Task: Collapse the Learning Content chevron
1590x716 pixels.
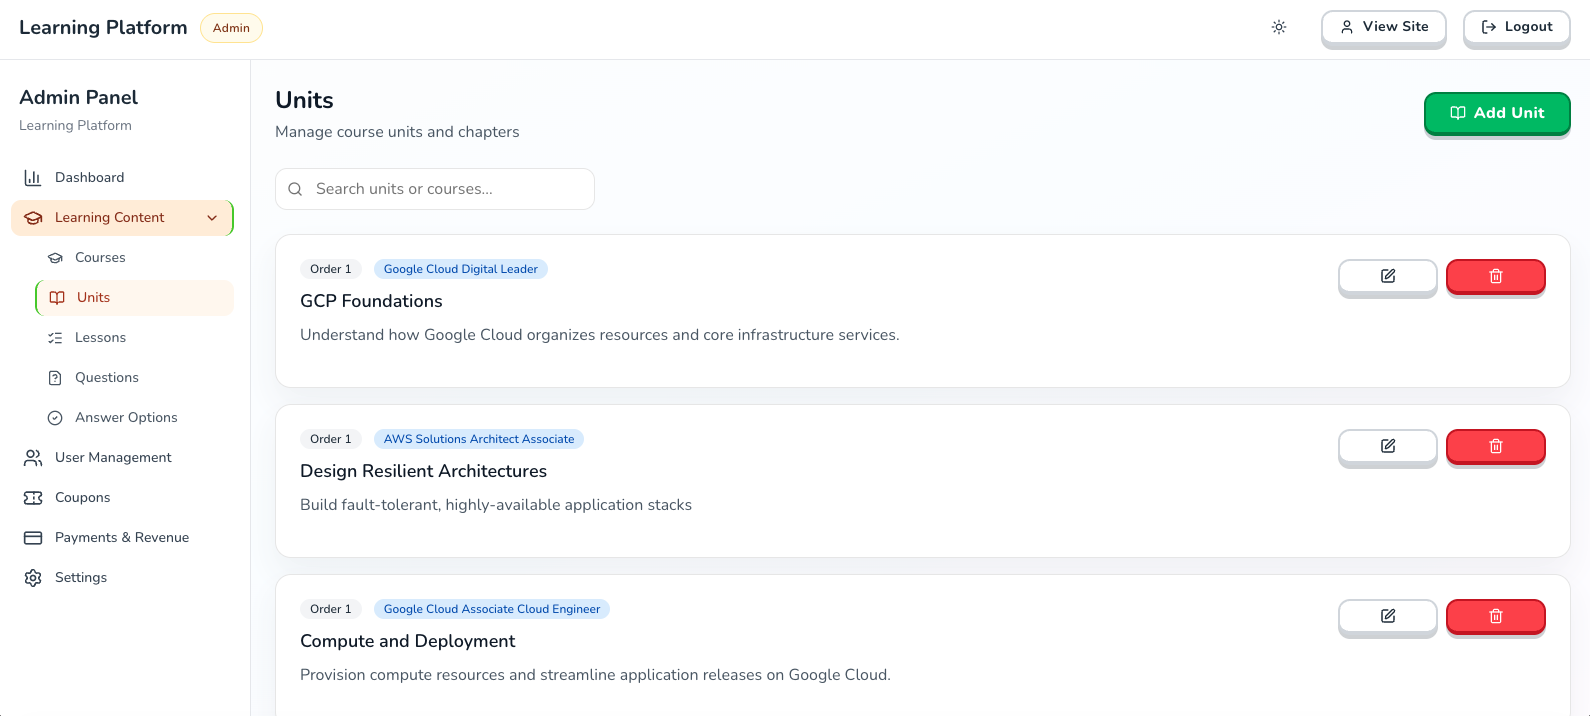Action: 212,218
